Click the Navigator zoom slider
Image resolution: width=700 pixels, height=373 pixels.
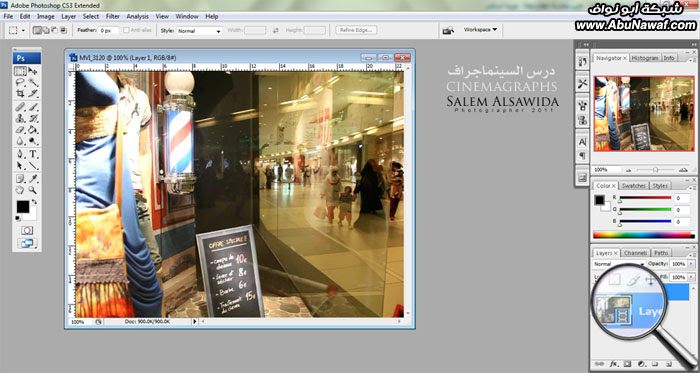pyautogui.click(x=655, y=170)
